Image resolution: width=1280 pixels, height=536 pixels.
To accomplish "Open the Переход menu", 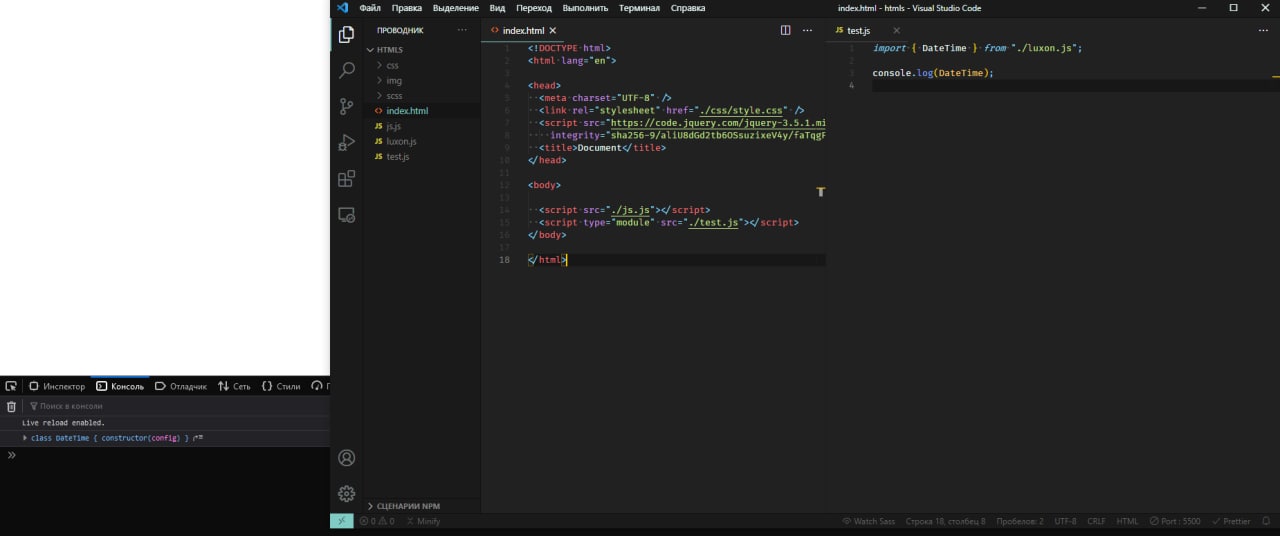I will 533,8.
